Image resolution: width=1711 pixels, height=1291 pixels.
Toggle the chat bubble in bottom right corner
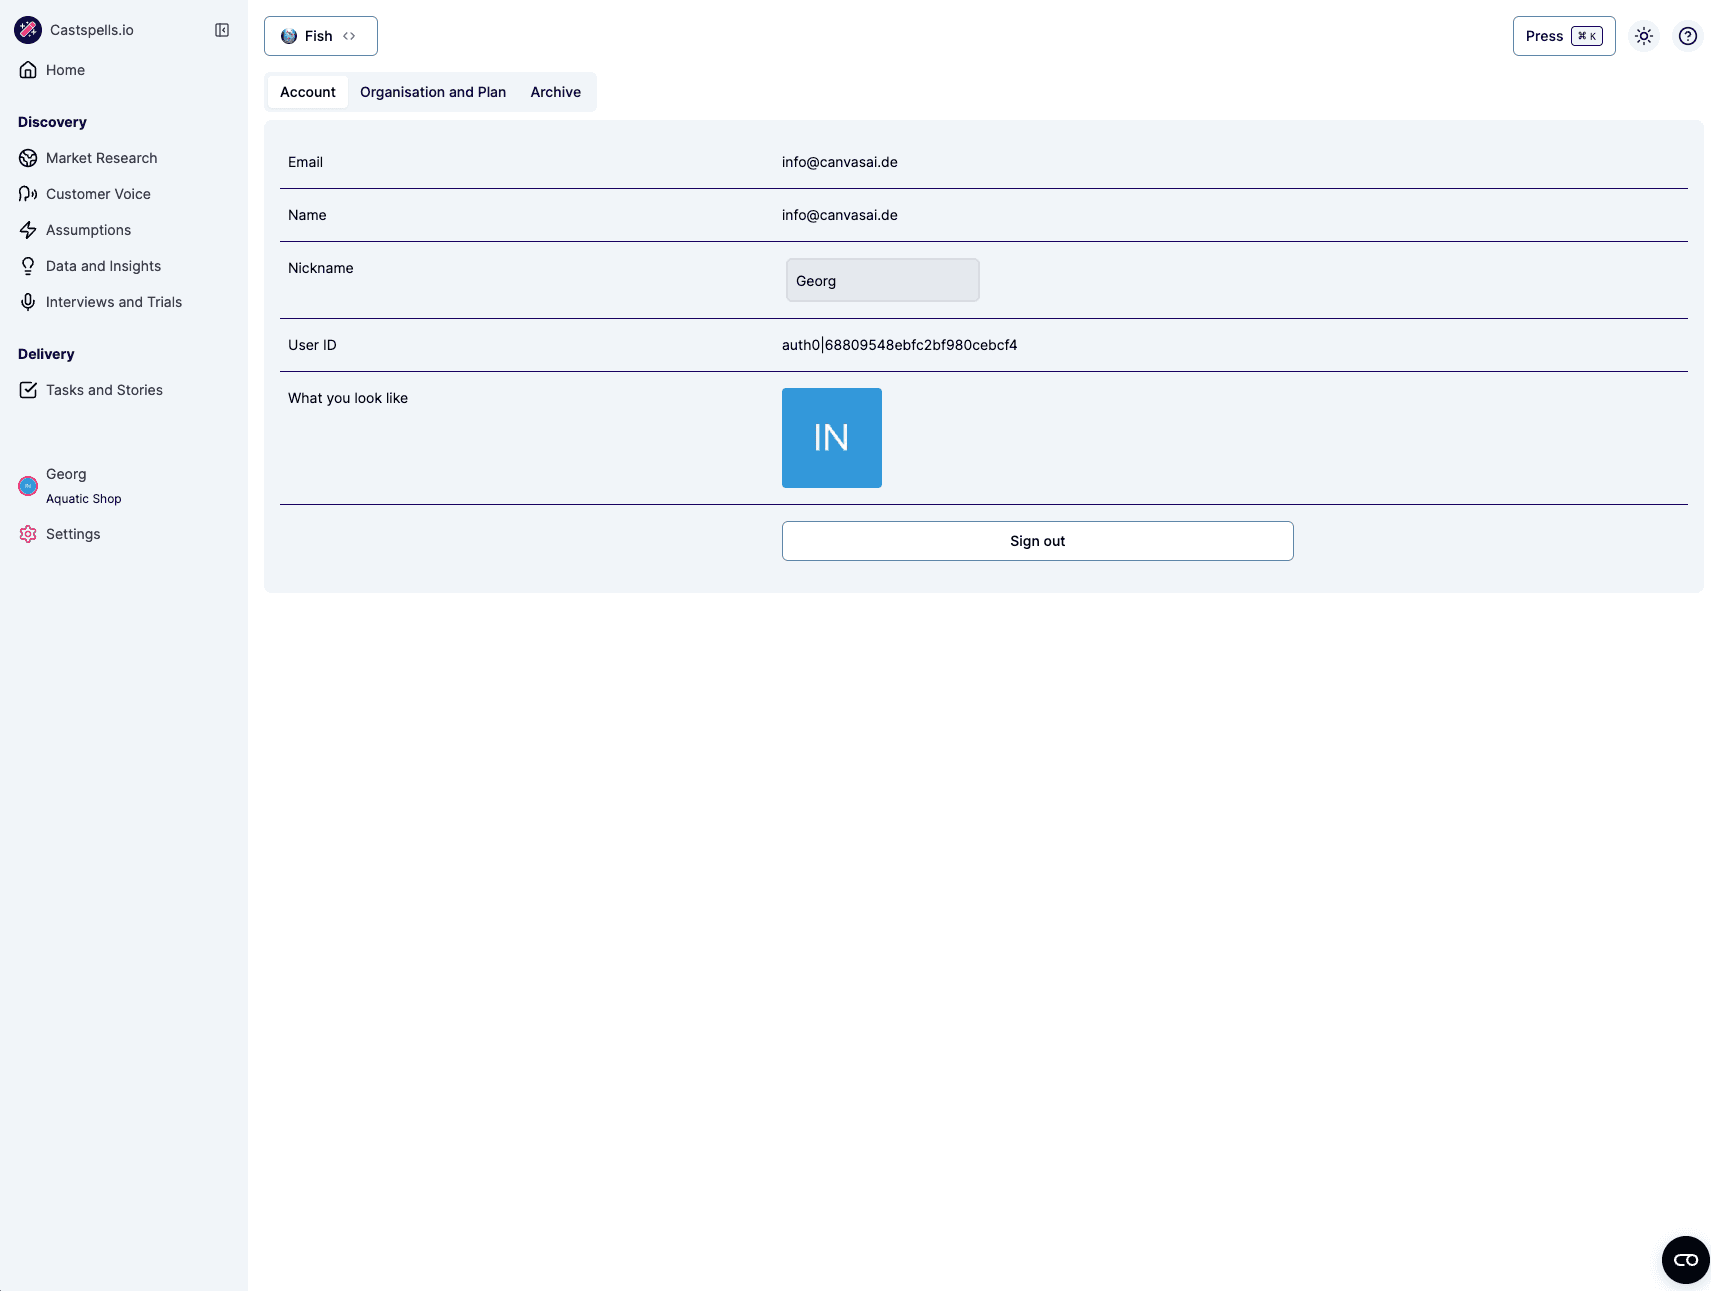(1686, 1259)
